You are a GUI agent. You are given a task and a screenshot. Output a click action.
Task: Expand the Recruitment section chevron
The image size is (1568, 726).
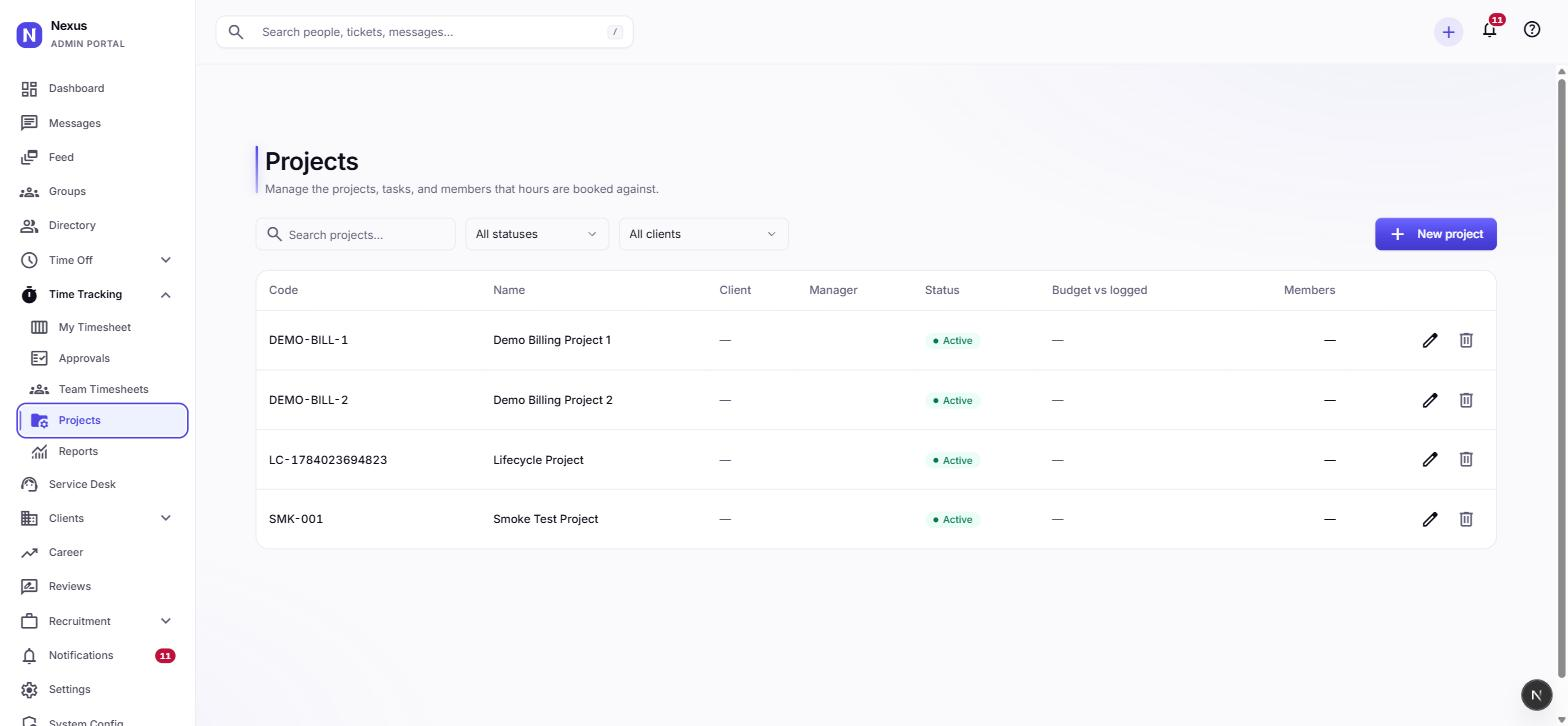click(x=165, y=621)
